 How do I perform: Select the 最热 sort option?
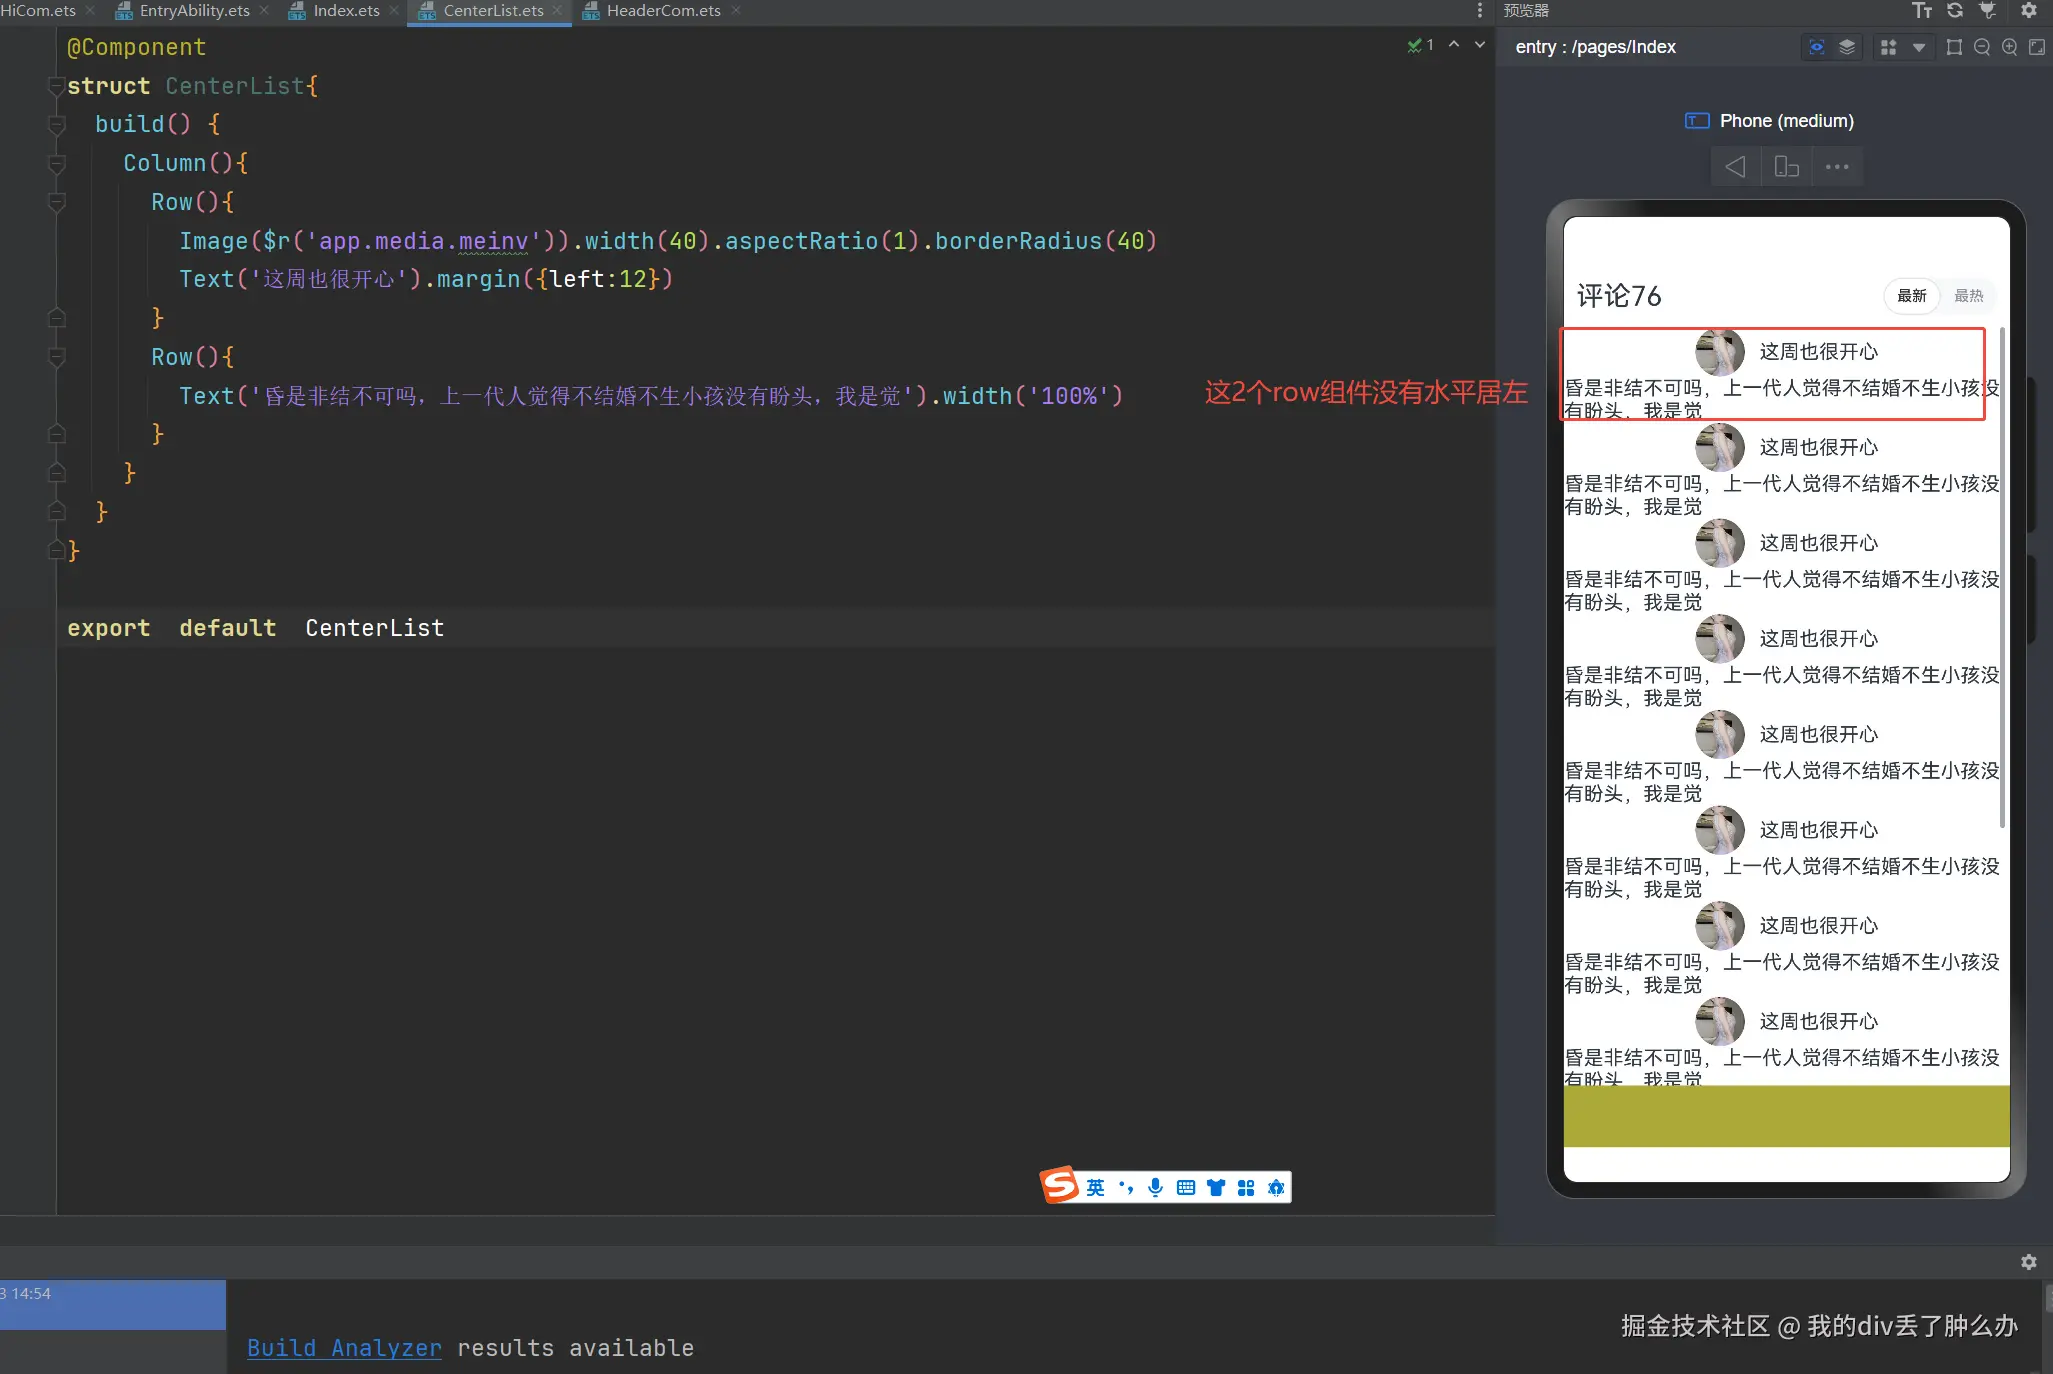pos(1968,296)
